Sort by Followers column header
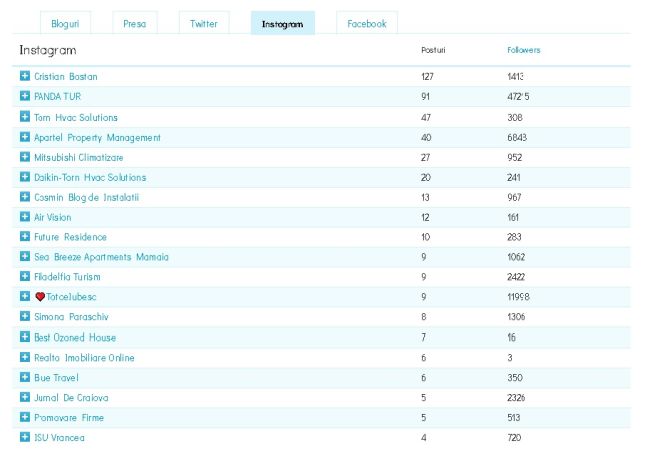 point(523,50)
